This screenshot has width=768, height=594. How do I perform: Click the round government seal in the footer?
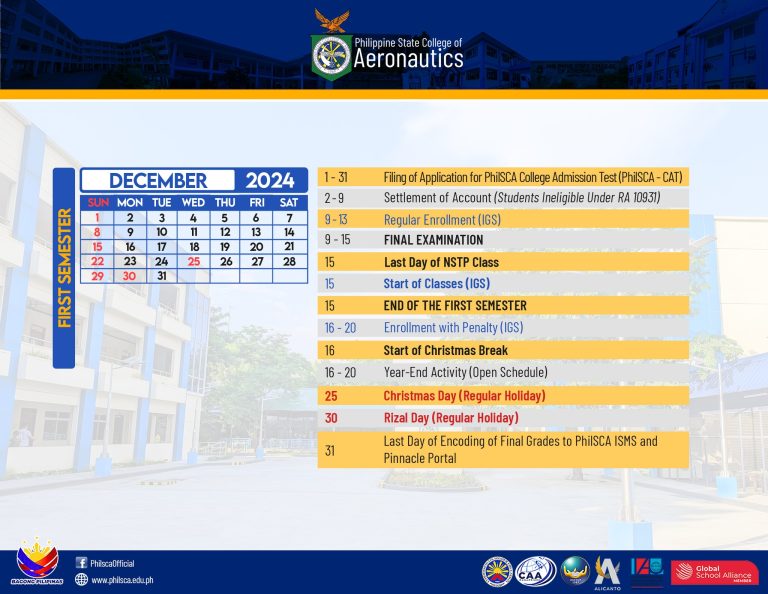497,571
